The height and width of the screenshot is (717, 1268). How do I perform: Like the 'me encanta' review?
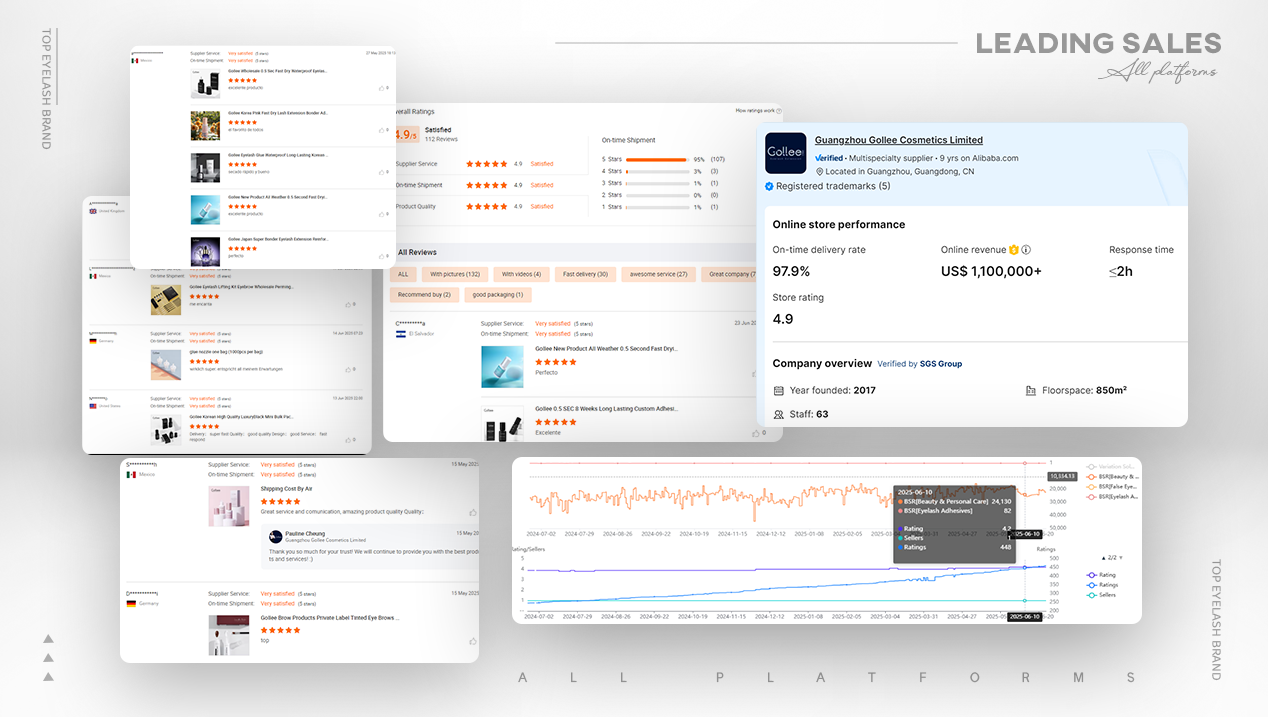(350, 304)
